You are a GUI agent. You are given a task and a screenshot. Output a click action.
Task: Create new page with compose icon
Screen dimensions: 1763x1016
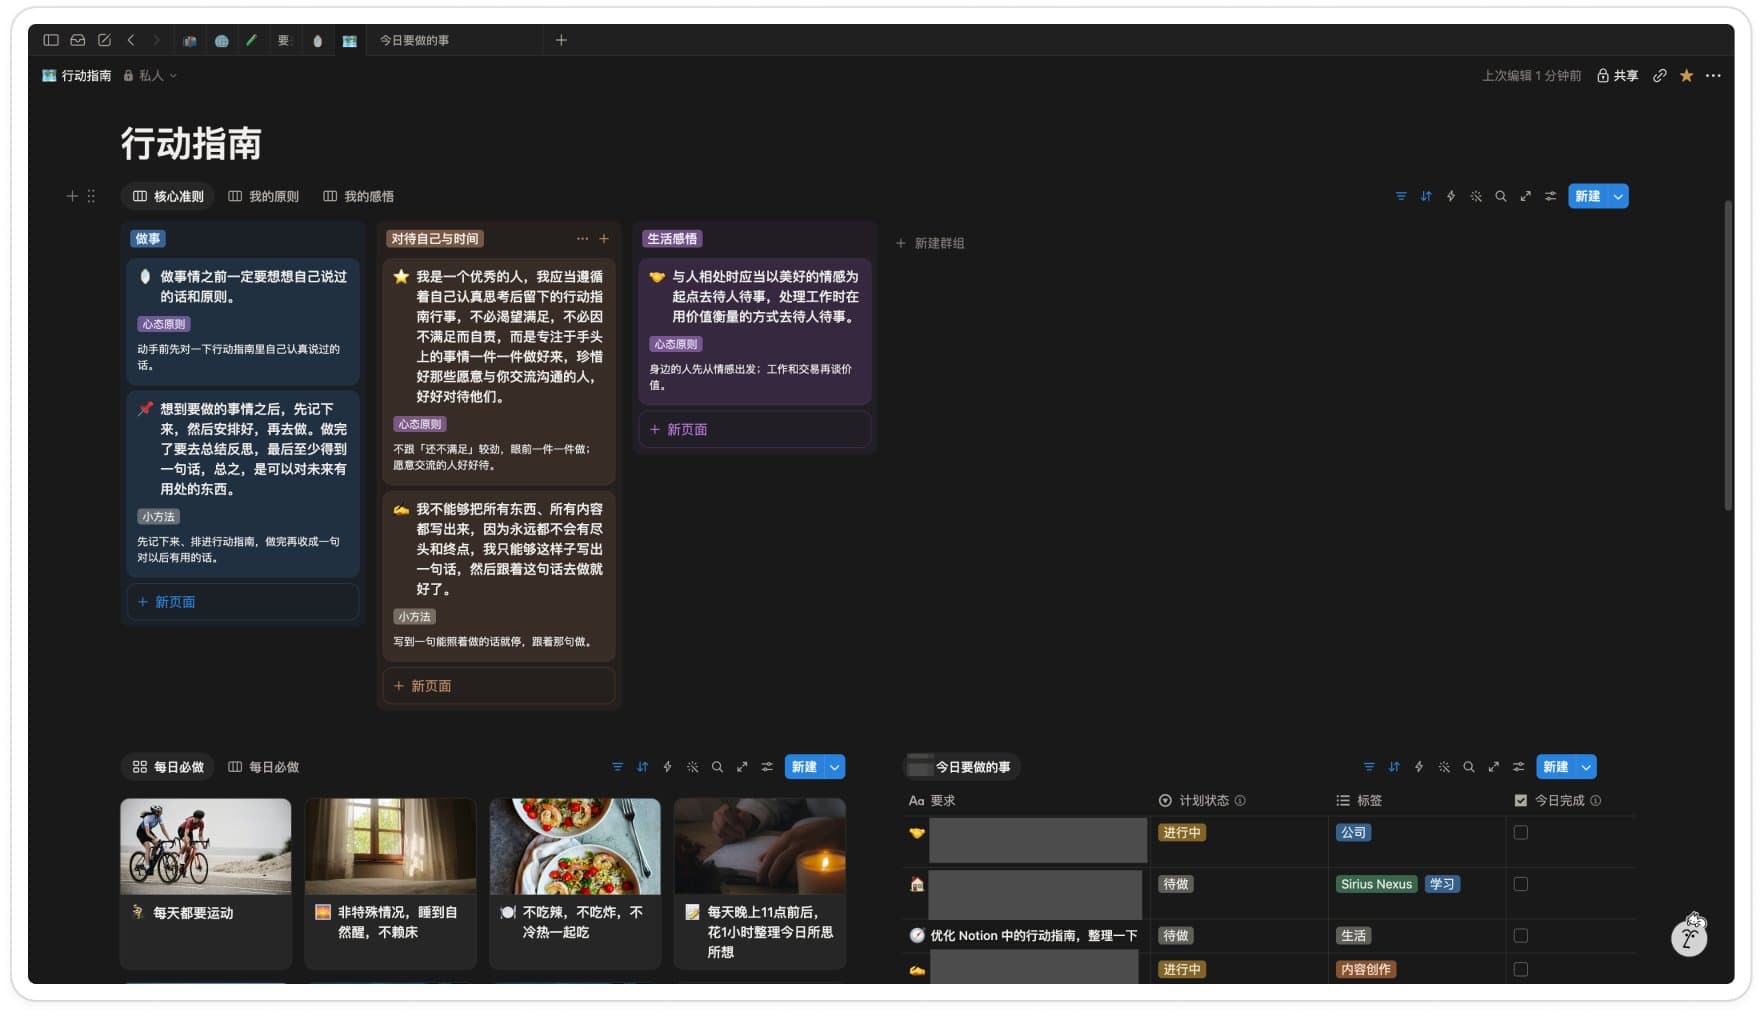tap(104, 40)
